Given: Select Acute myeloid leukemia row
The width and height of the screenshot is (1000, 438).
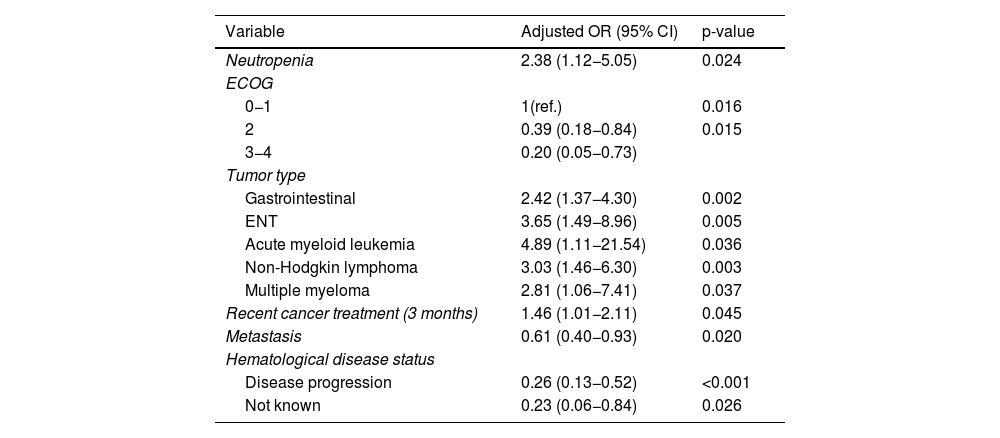Looking at the screenshot, I should (x=499, y=245).
